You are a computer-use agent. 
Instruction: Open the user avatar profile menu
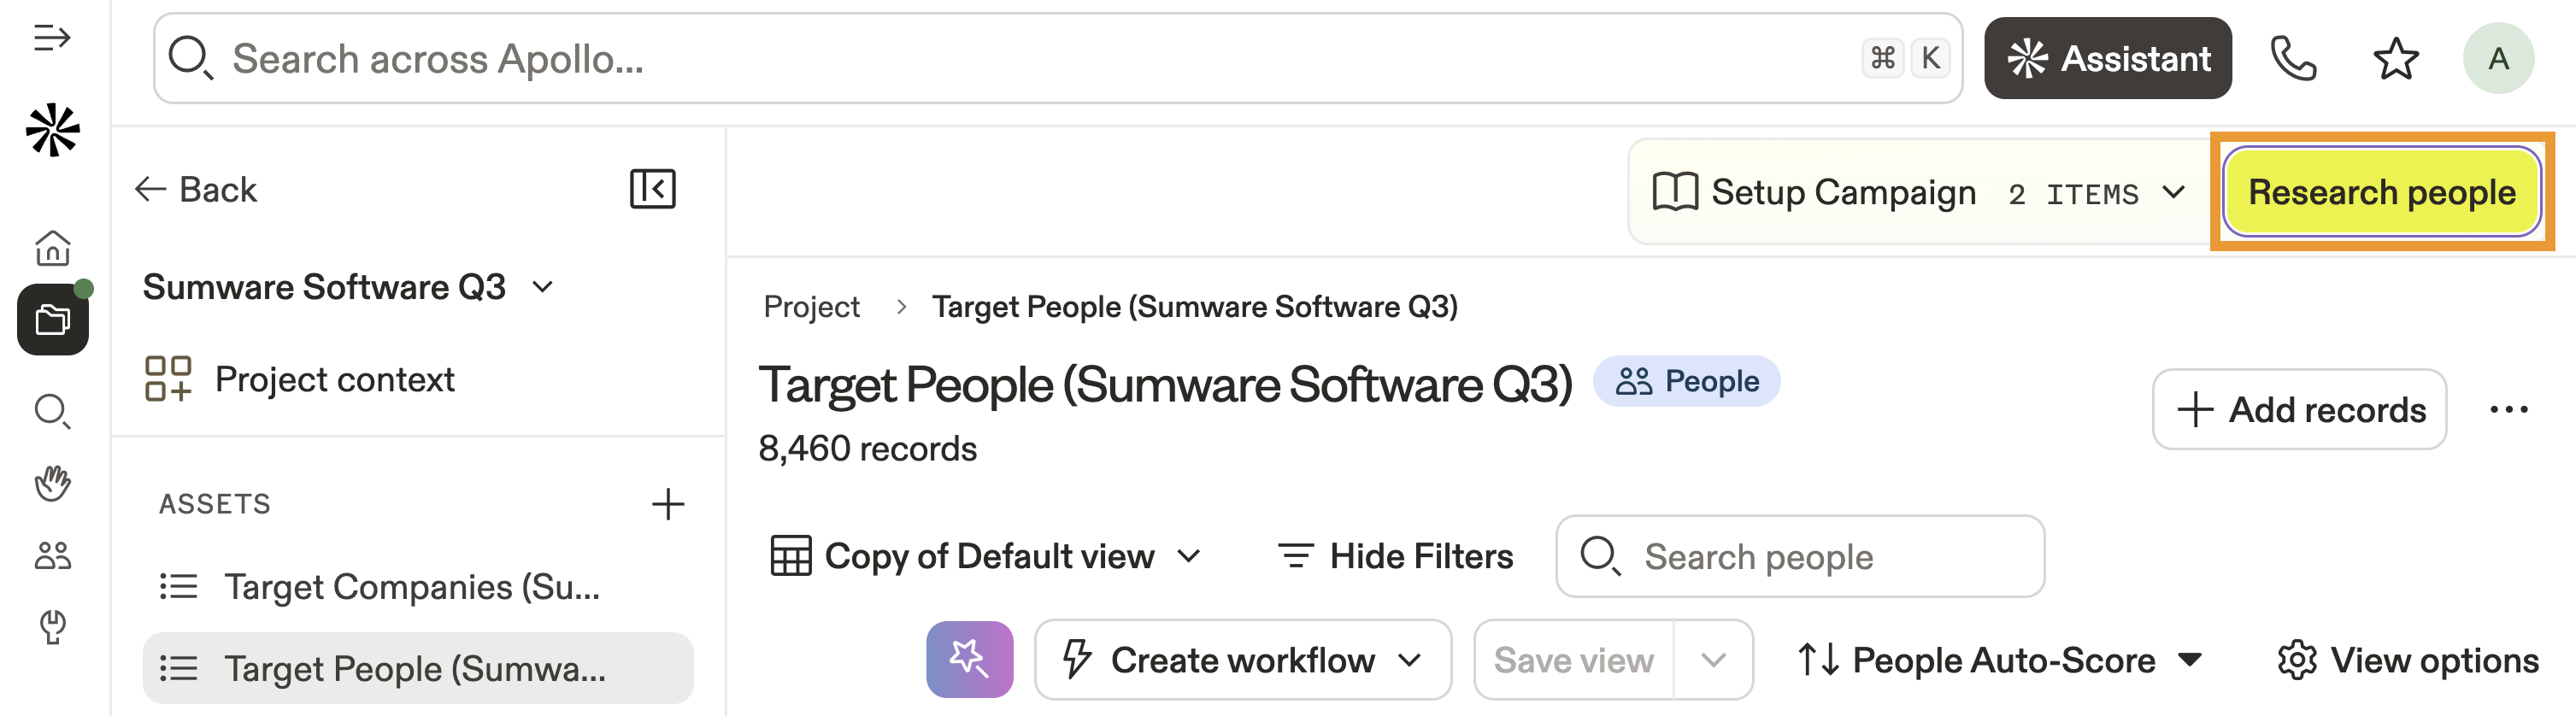click(x=2497, y=59)
